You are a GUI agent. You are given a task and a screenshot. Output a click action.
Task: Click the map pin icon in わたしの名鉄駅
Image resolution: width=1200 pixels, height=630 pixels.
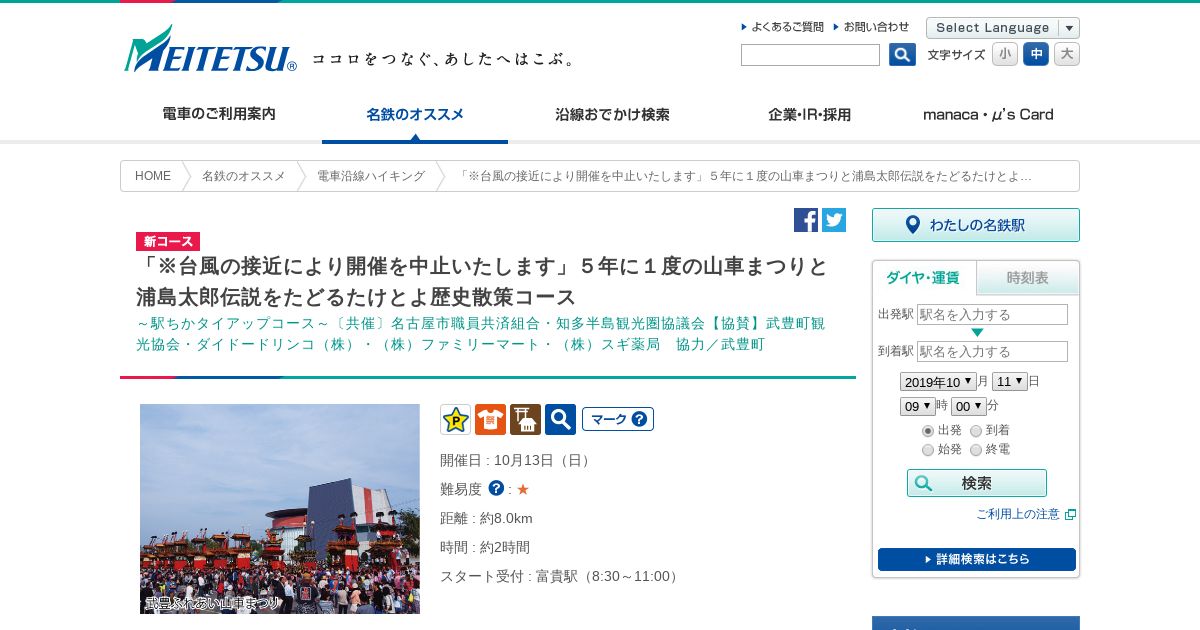[912, 225]
